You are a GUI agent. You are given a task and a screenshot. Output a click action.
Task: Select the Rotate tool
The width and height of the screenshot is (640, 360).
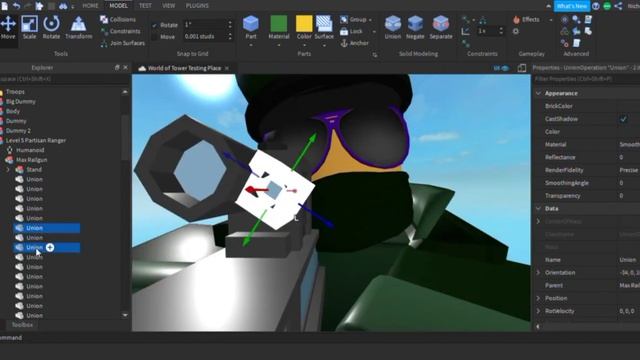(51, 28)
